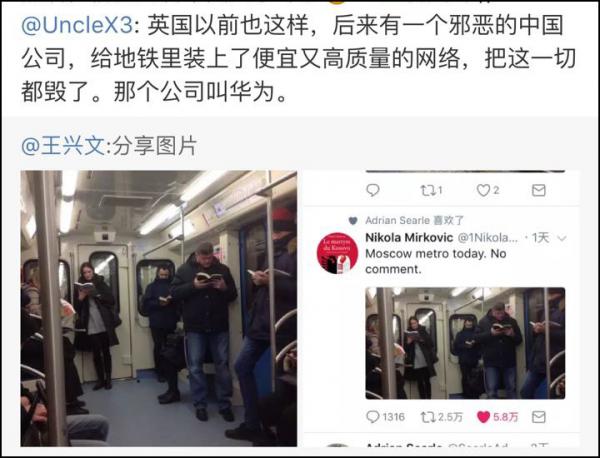This screenshot has height=458, width=600.
Task: Click the small heart icon beside Adrian Searle
Action: pos(353,221)
